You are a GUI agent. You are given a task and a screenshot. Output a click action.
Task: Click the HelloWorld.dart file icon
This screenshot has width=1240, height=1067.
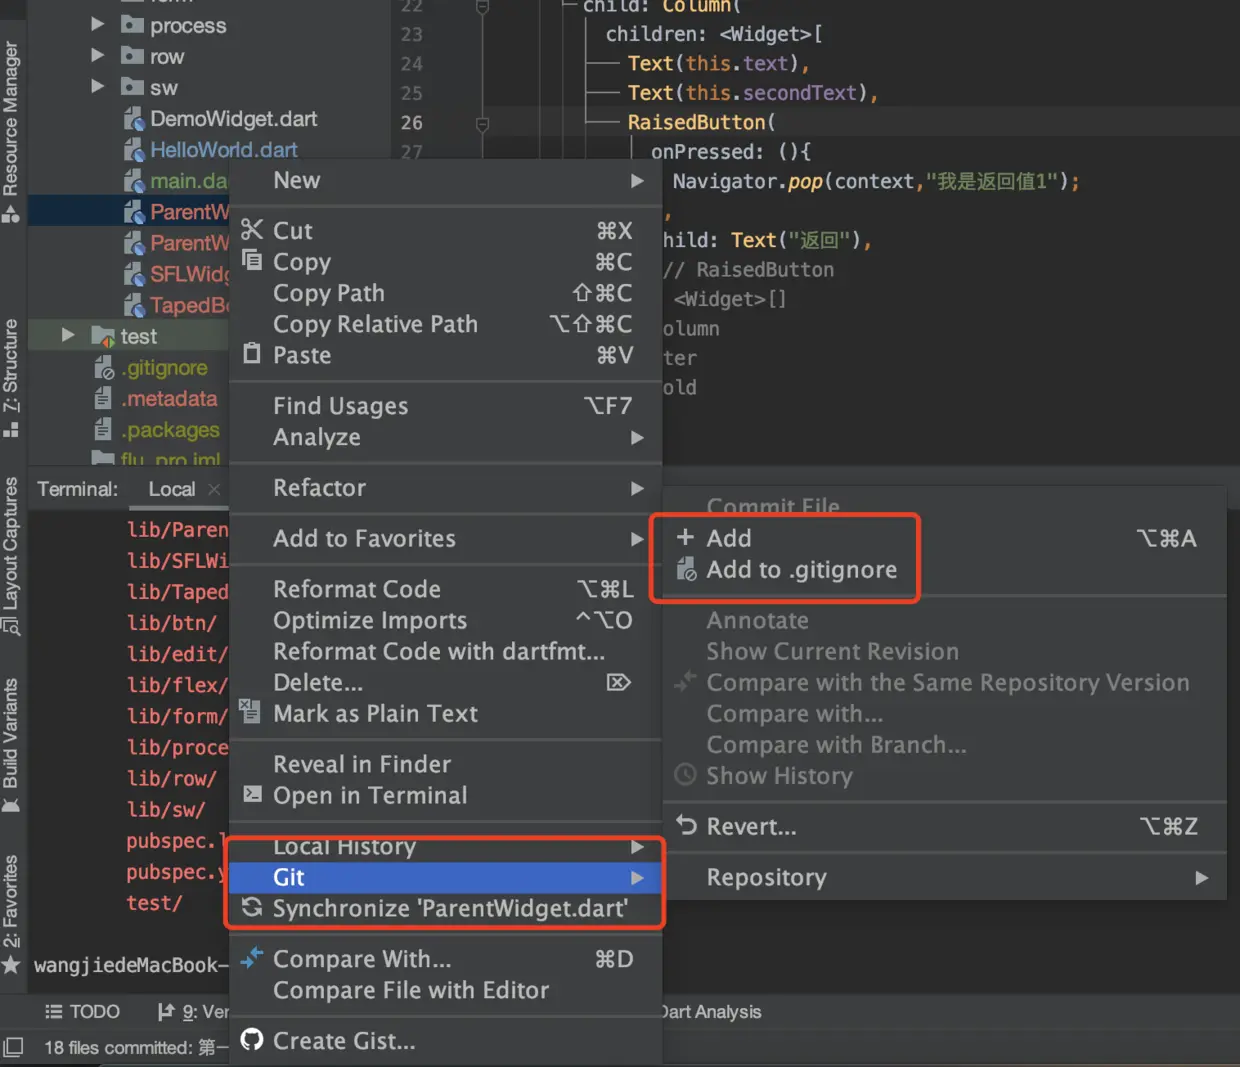click(x=133, y=150)
